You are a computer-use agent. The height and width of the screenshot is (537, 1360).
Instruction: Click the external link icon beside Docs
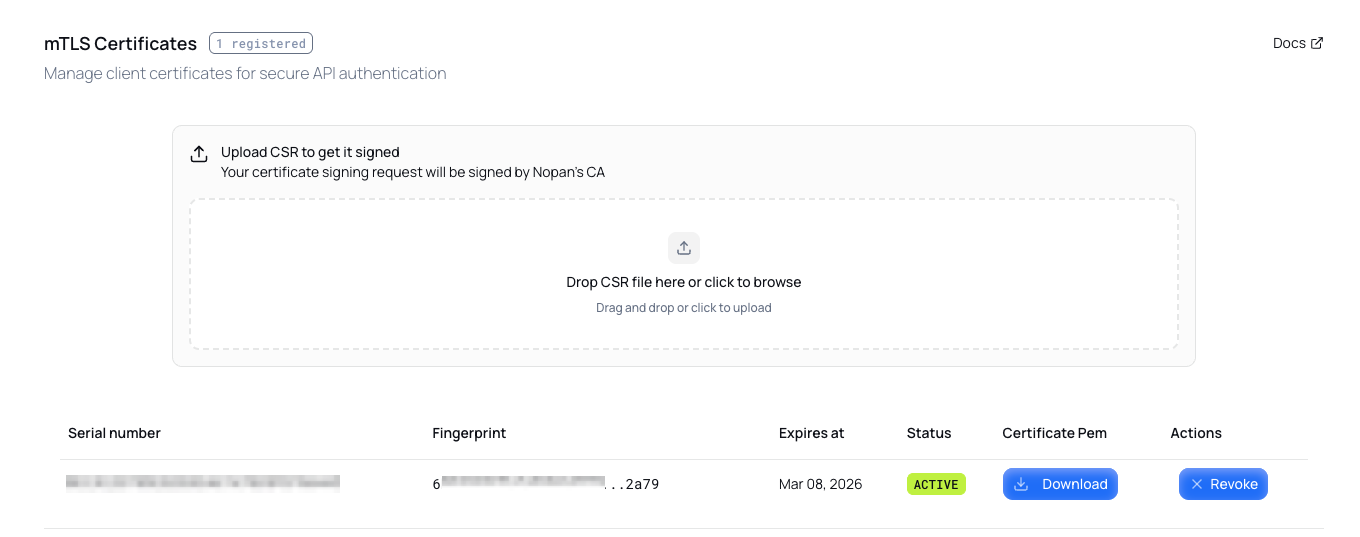(1317, 43)
